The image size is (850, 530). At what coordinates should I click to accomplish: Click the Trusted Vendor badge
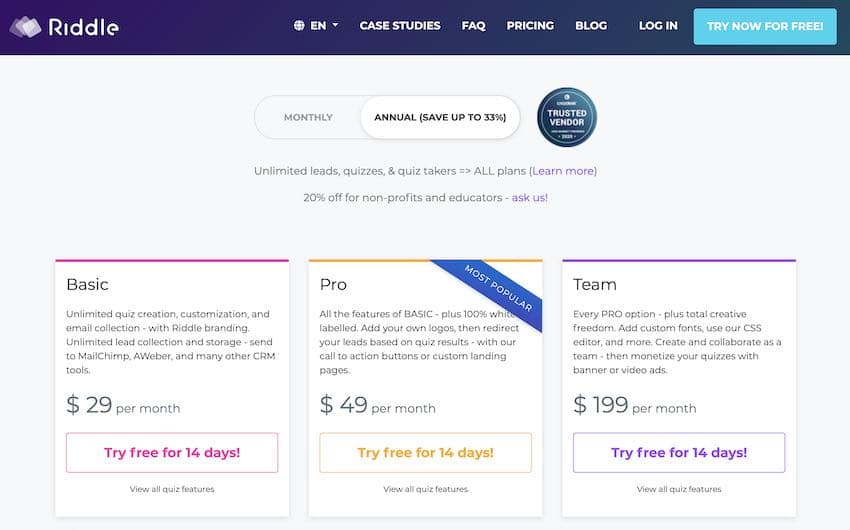coord(566,117)
